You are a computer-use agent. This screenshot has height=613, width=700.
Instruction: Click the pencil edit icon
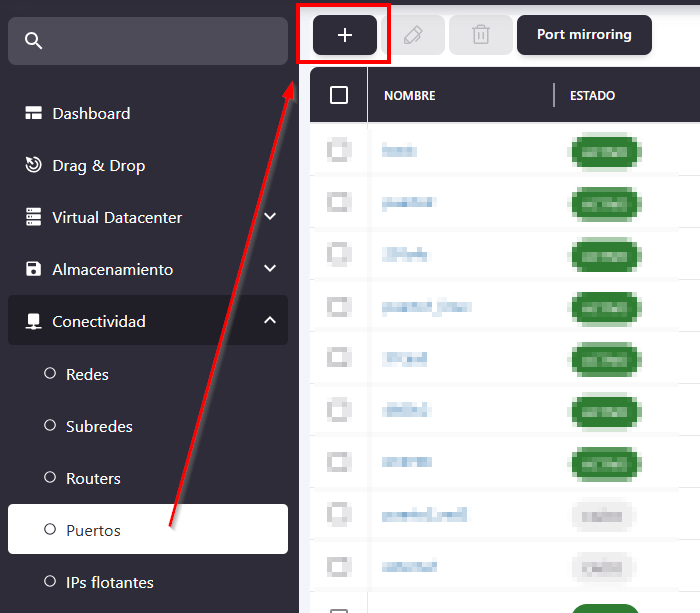[x=413, y=35]
